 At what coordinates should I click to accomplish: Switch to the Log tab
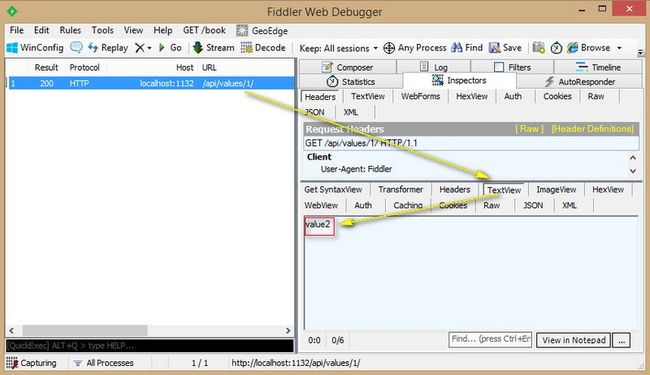click(x=434, y=67)
